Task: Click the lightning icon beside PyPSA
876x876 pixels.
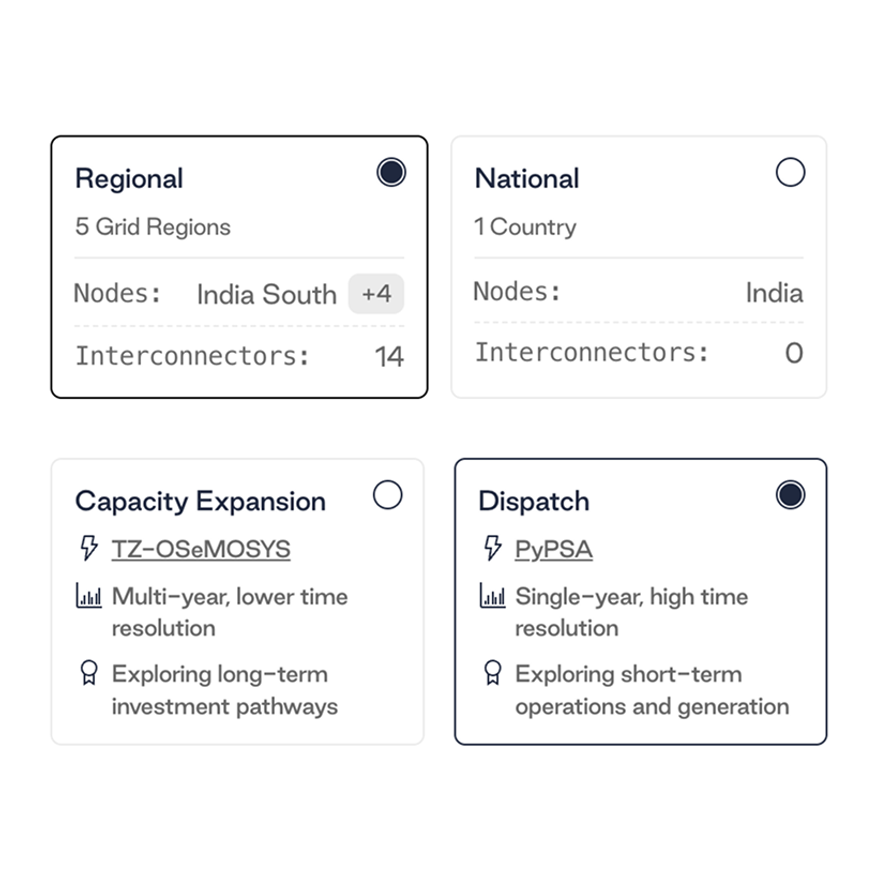Action: point(492,548)
